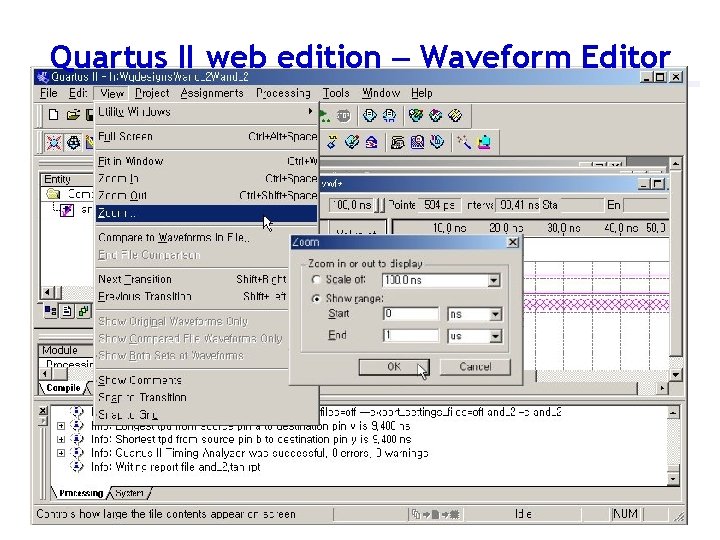Expand the 'Timing Analyzer was successful' message
Screen dimensions: 720x540
[61, 453]
